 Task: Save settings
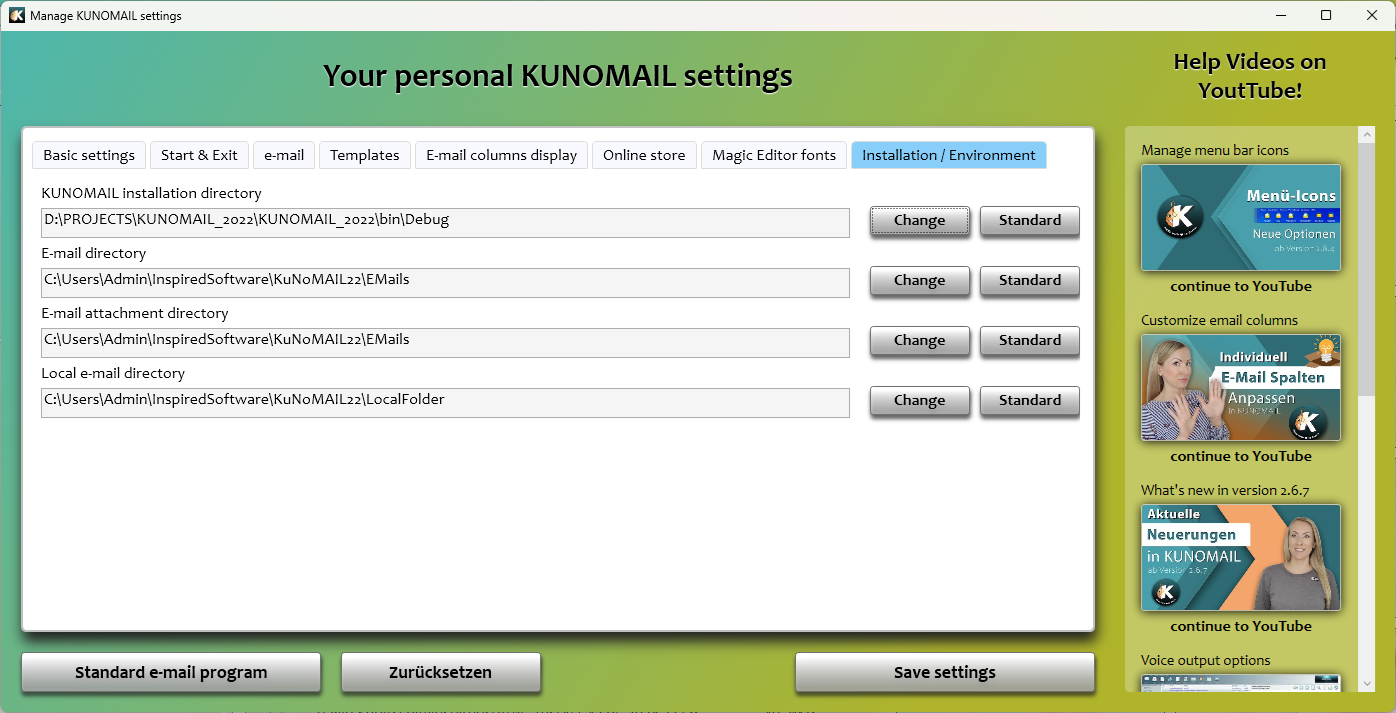(x=945, y=672)
